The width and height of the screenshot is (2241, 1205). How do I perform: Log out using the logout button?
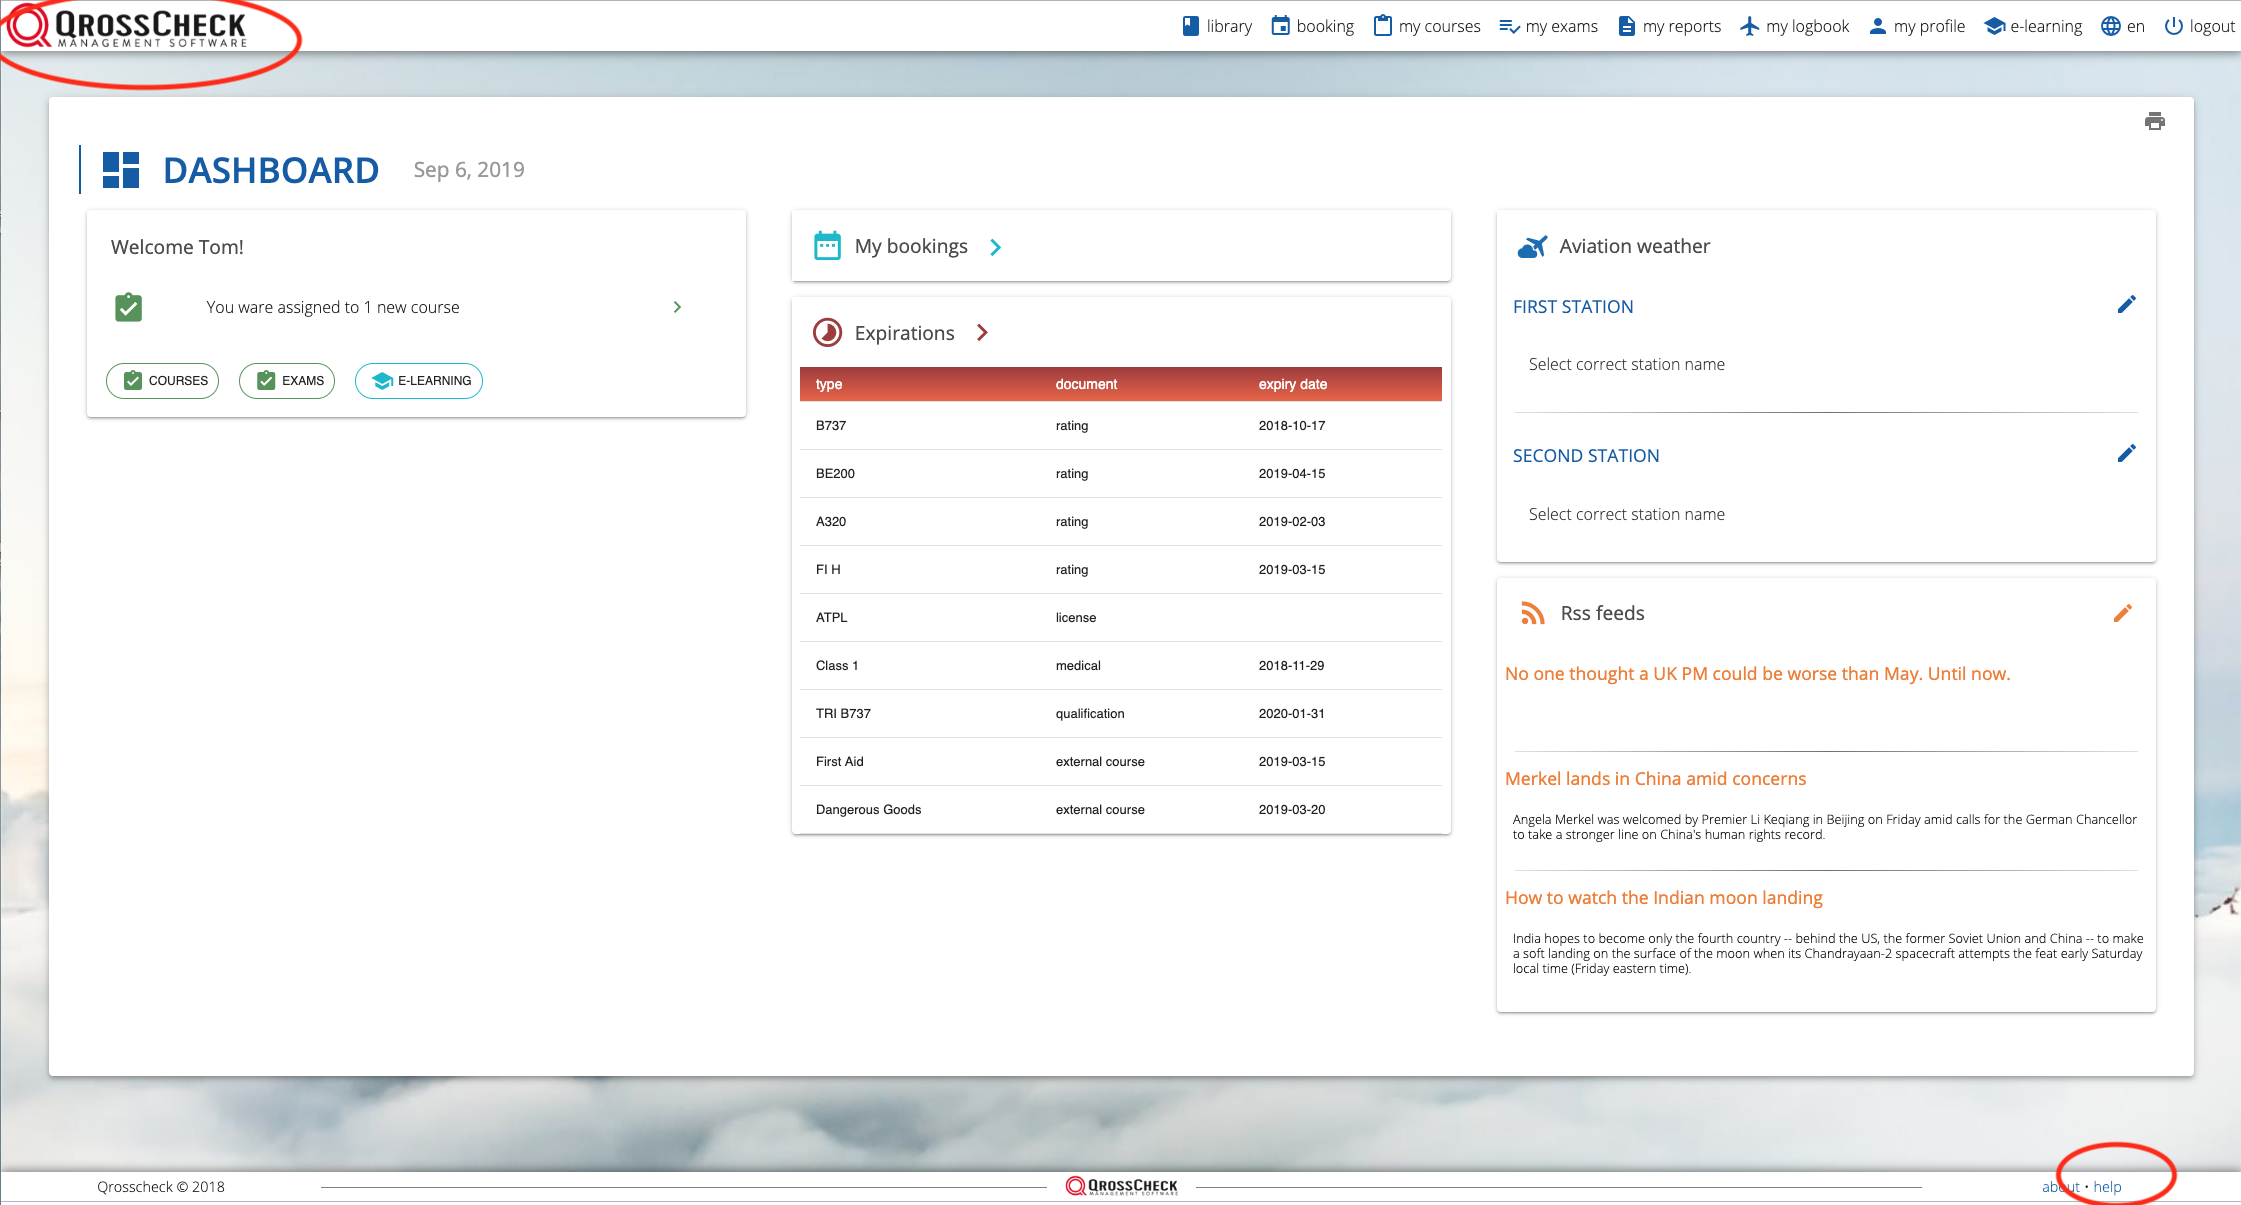coord(2199,26)
